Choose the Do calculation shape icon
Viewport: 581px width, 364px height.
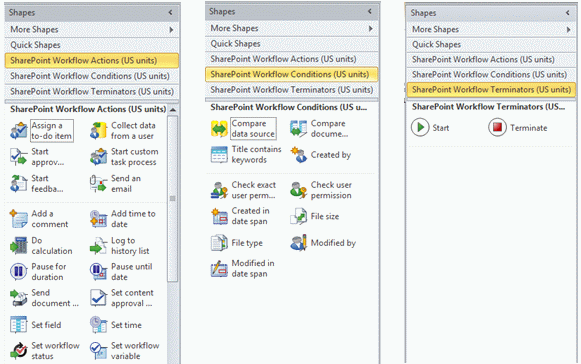click(x=19, y=245)
